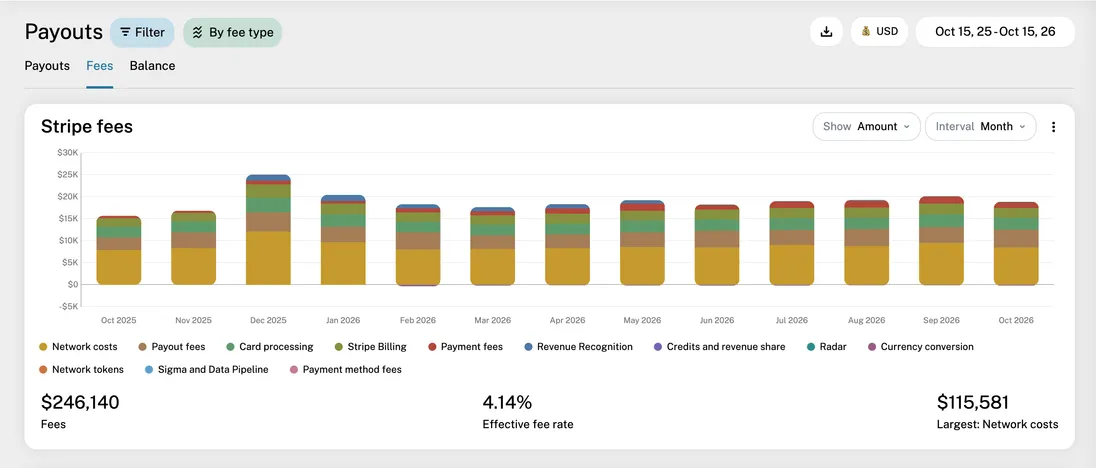The image size is (1096, 468).
Task: Toggle Network costs legend item
Action: [x=78, y=346]
